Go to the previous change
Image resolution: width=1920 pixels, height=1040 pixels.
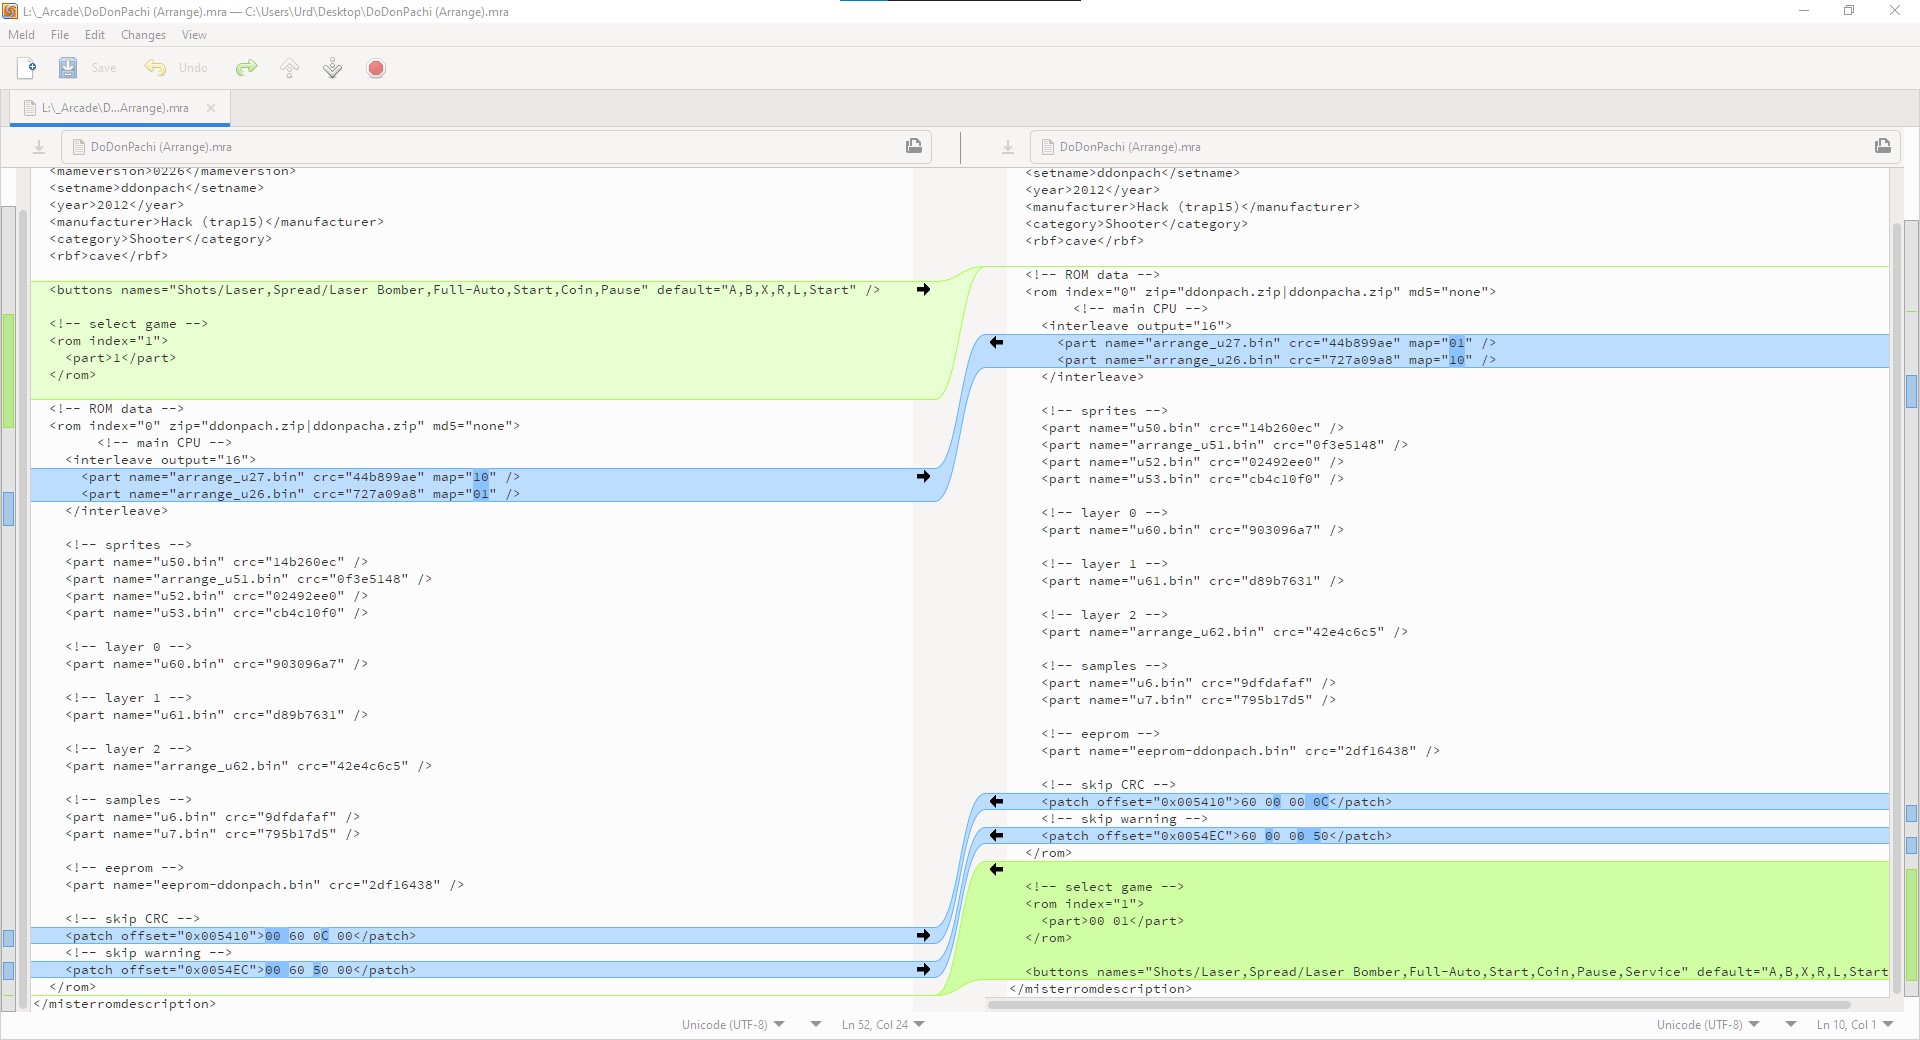290,68
